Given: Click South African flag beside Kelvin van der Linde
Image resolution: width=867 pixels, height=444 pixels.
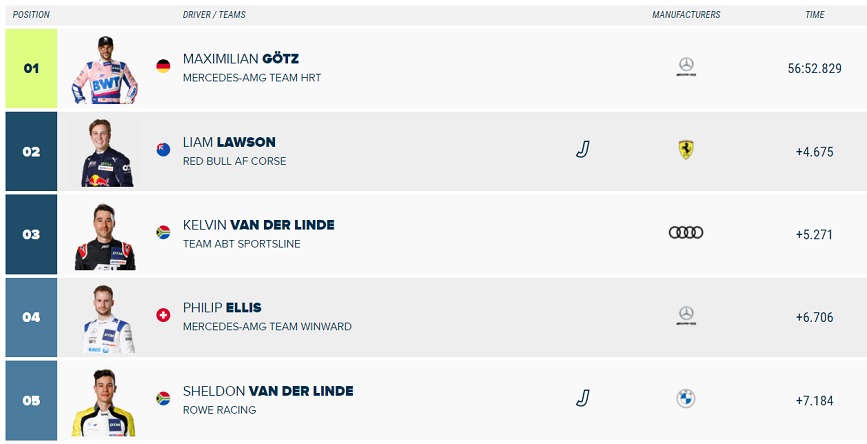Looking at the screenshot, I should (x=163, y=232).
